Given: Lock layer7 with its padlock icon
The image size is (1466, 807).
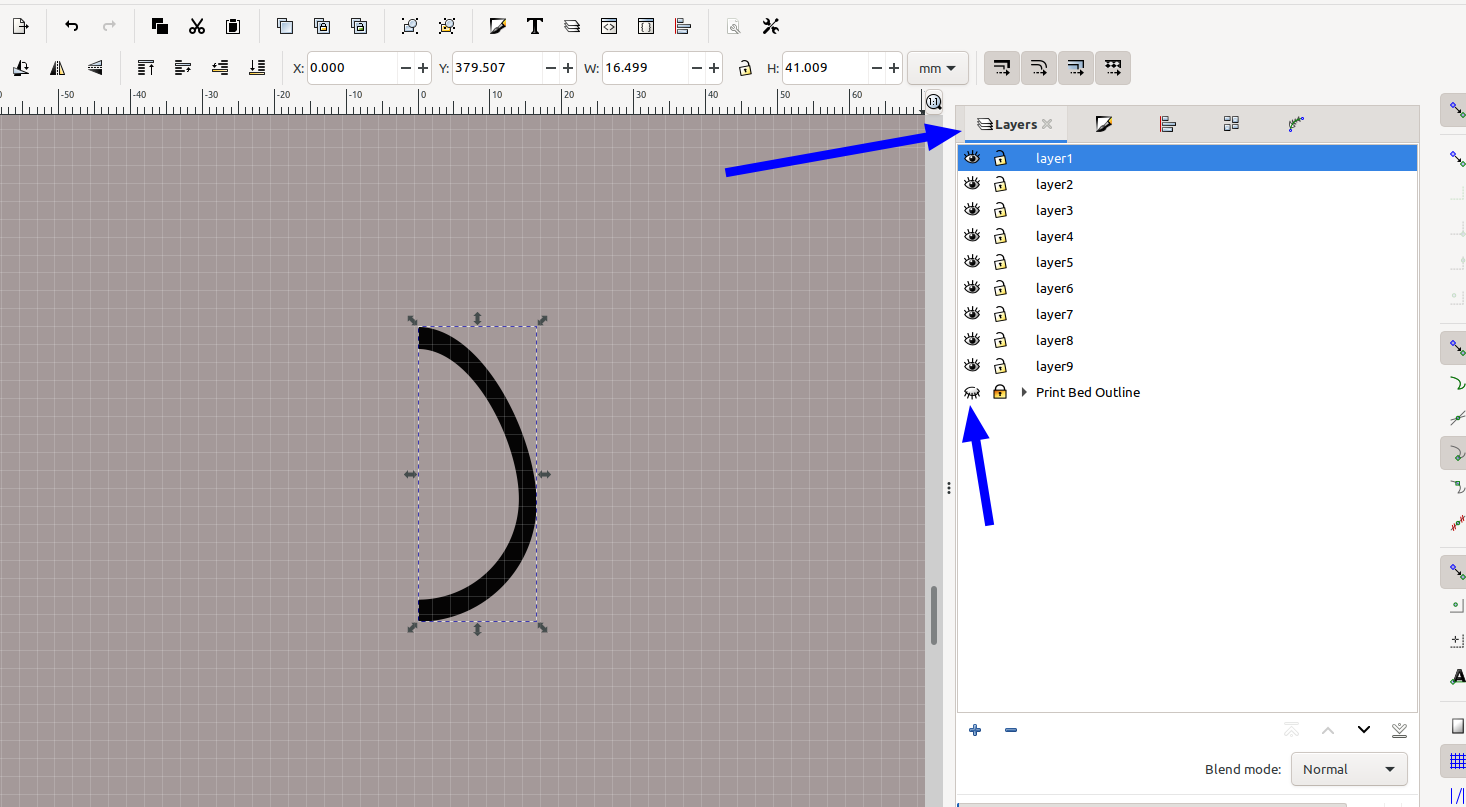Looking at the screenshot, I should 1000,314.
